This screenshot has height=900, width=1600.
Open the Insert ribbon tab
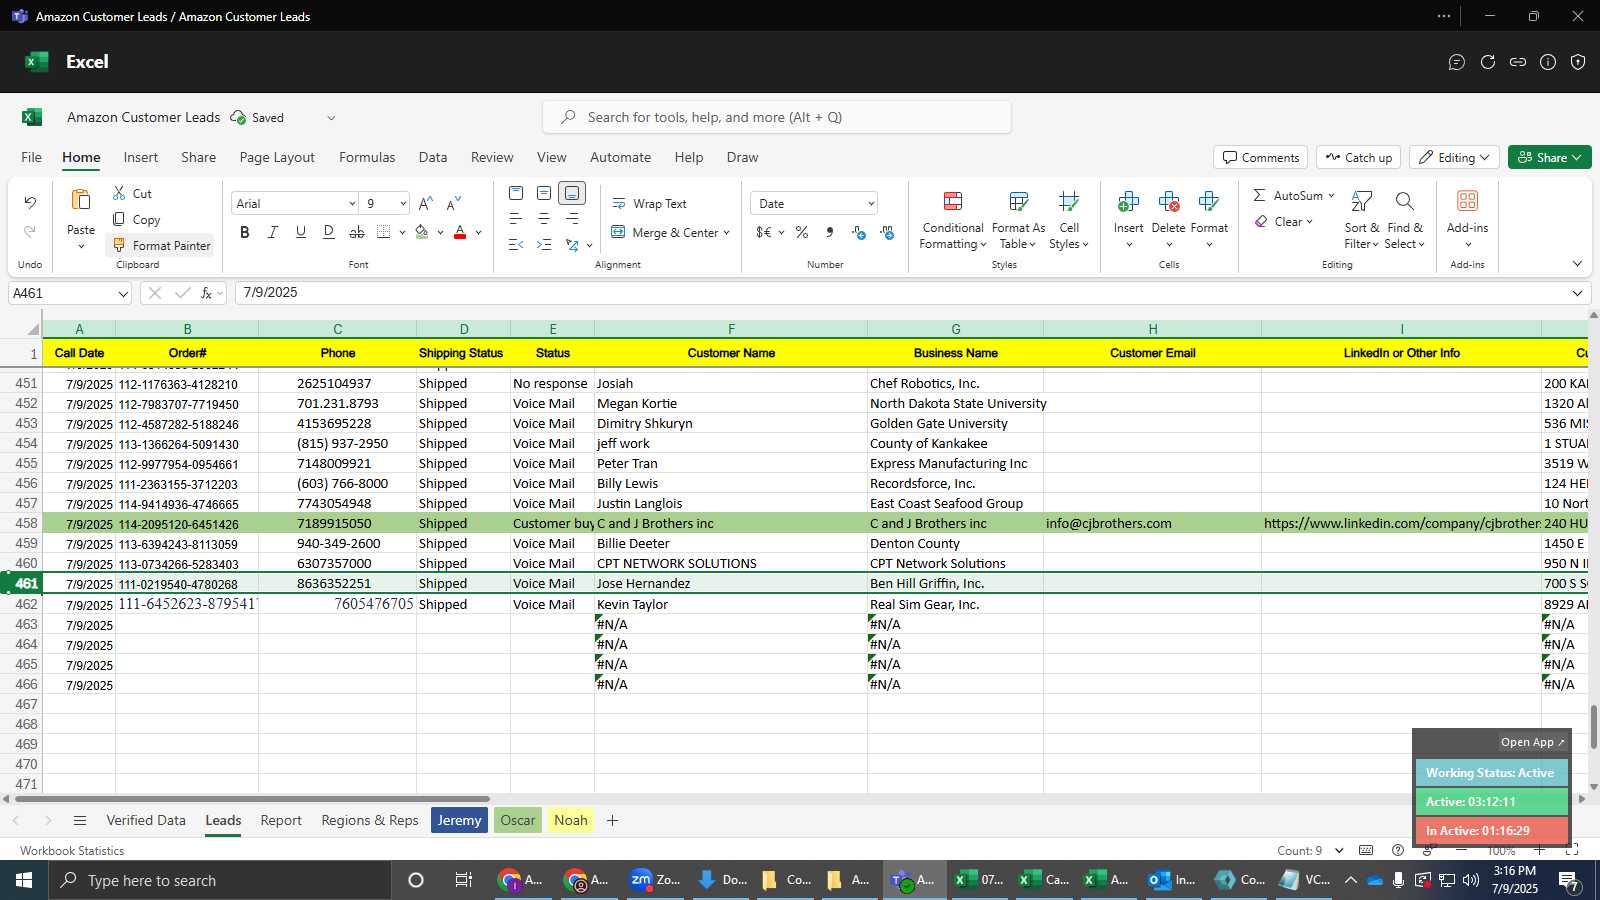coord(141,157)
